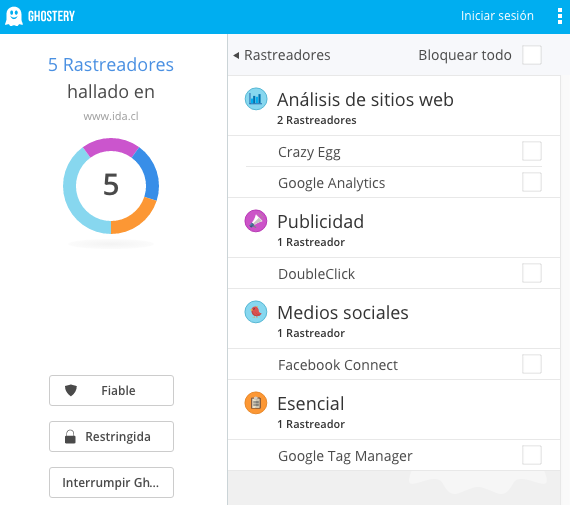This screenshot has width=570, height=505.
Task: Block DoubleClick tracker checkbox
Action: [x=532, y=273]
